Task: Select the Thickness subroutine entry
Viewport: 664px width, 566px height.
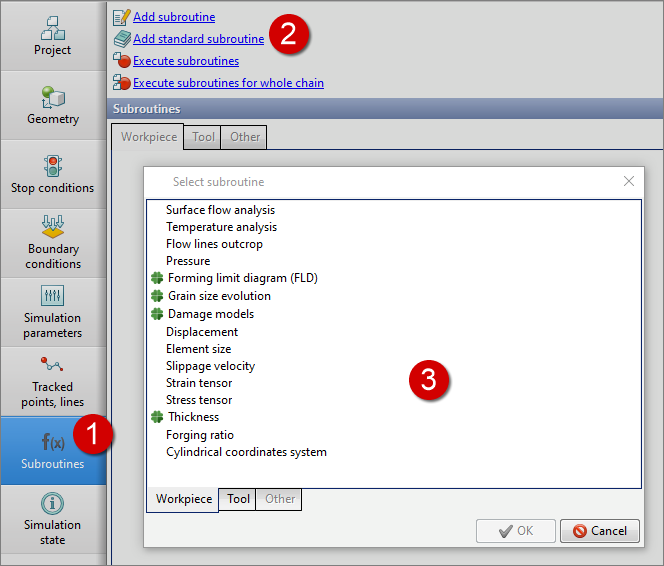Action: (193, 417)
